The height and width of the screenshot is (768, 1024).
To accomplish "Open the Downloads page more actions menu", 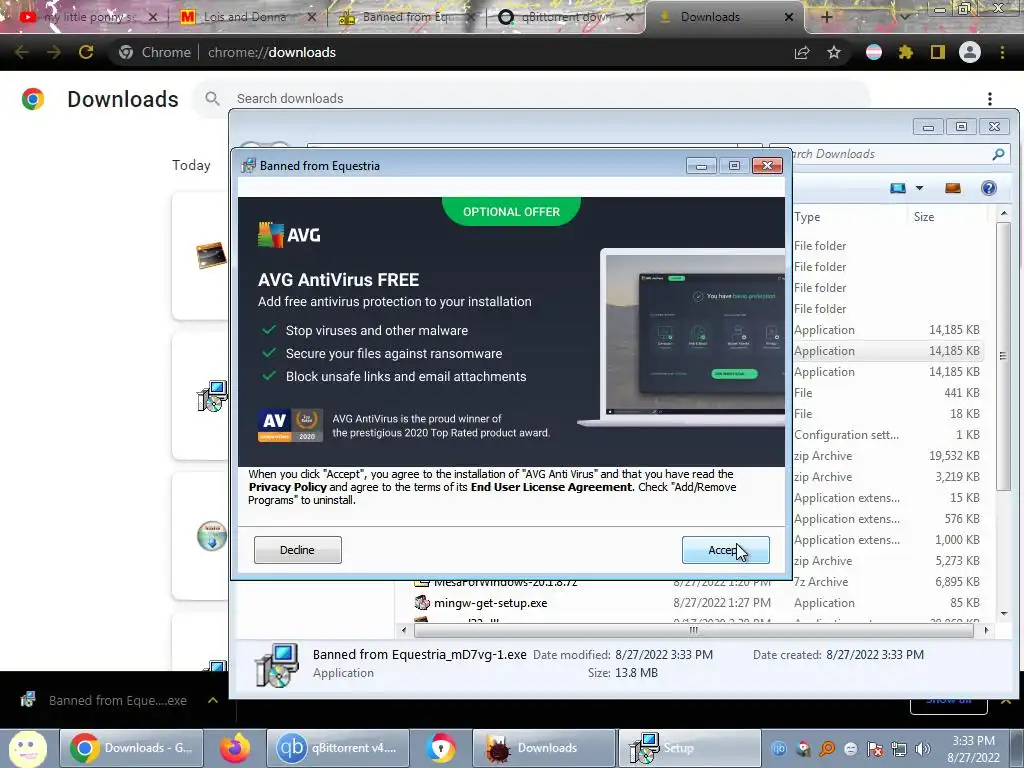I will click(990, 99).
